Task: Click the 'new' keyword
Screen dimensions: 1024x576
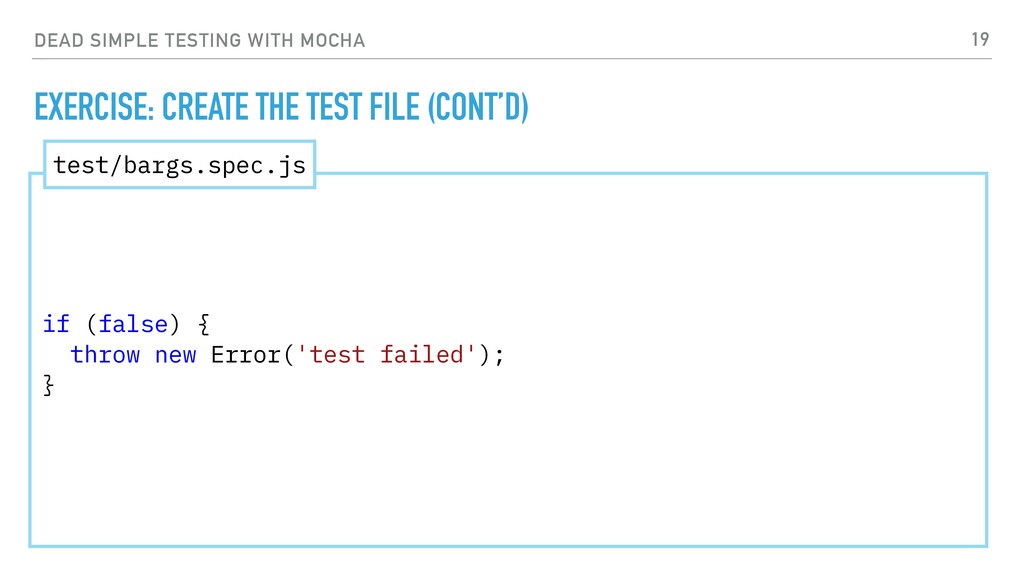Action: pos(176,356)
